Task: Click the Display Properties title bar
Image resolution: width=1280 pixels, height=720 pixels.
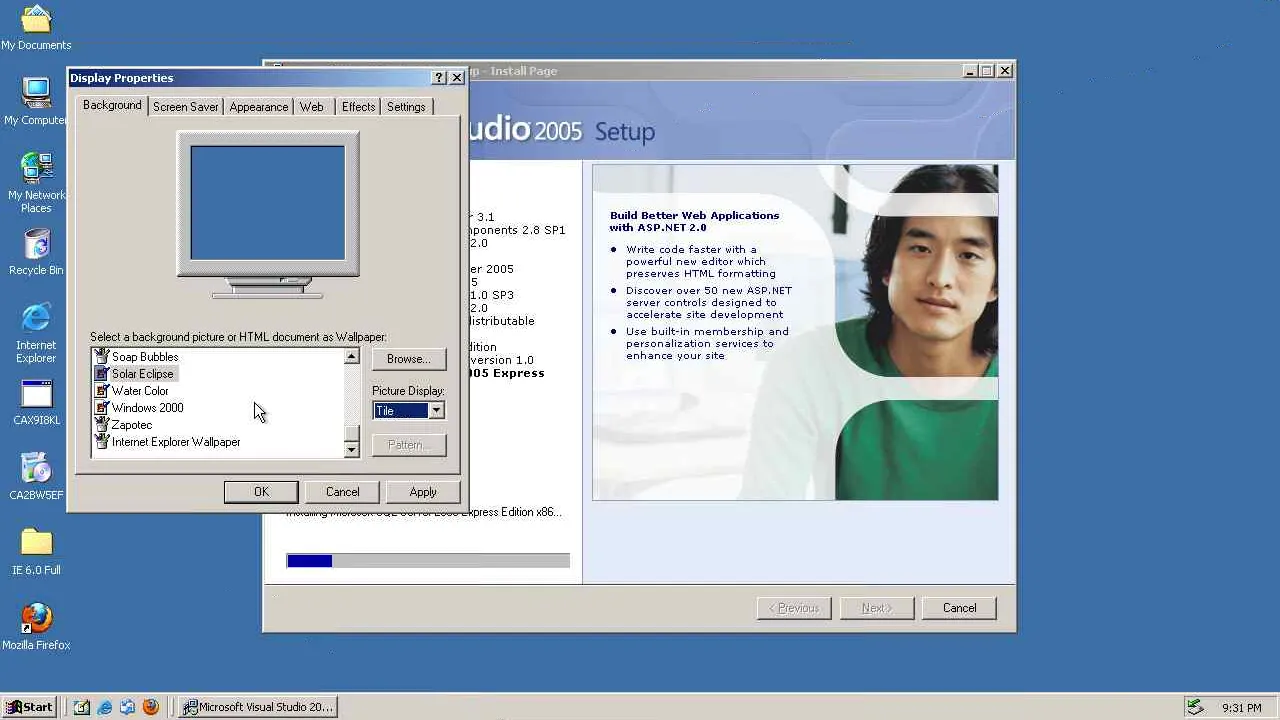Action: (267, 78)
